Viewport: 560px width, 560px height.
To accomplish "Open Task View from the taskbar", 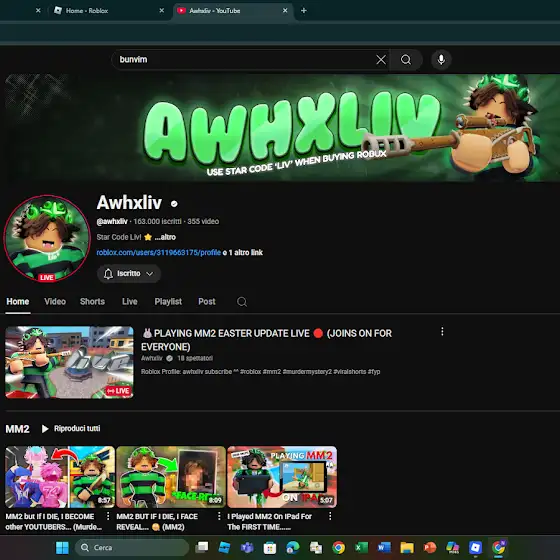I will (x=202, y=548).
